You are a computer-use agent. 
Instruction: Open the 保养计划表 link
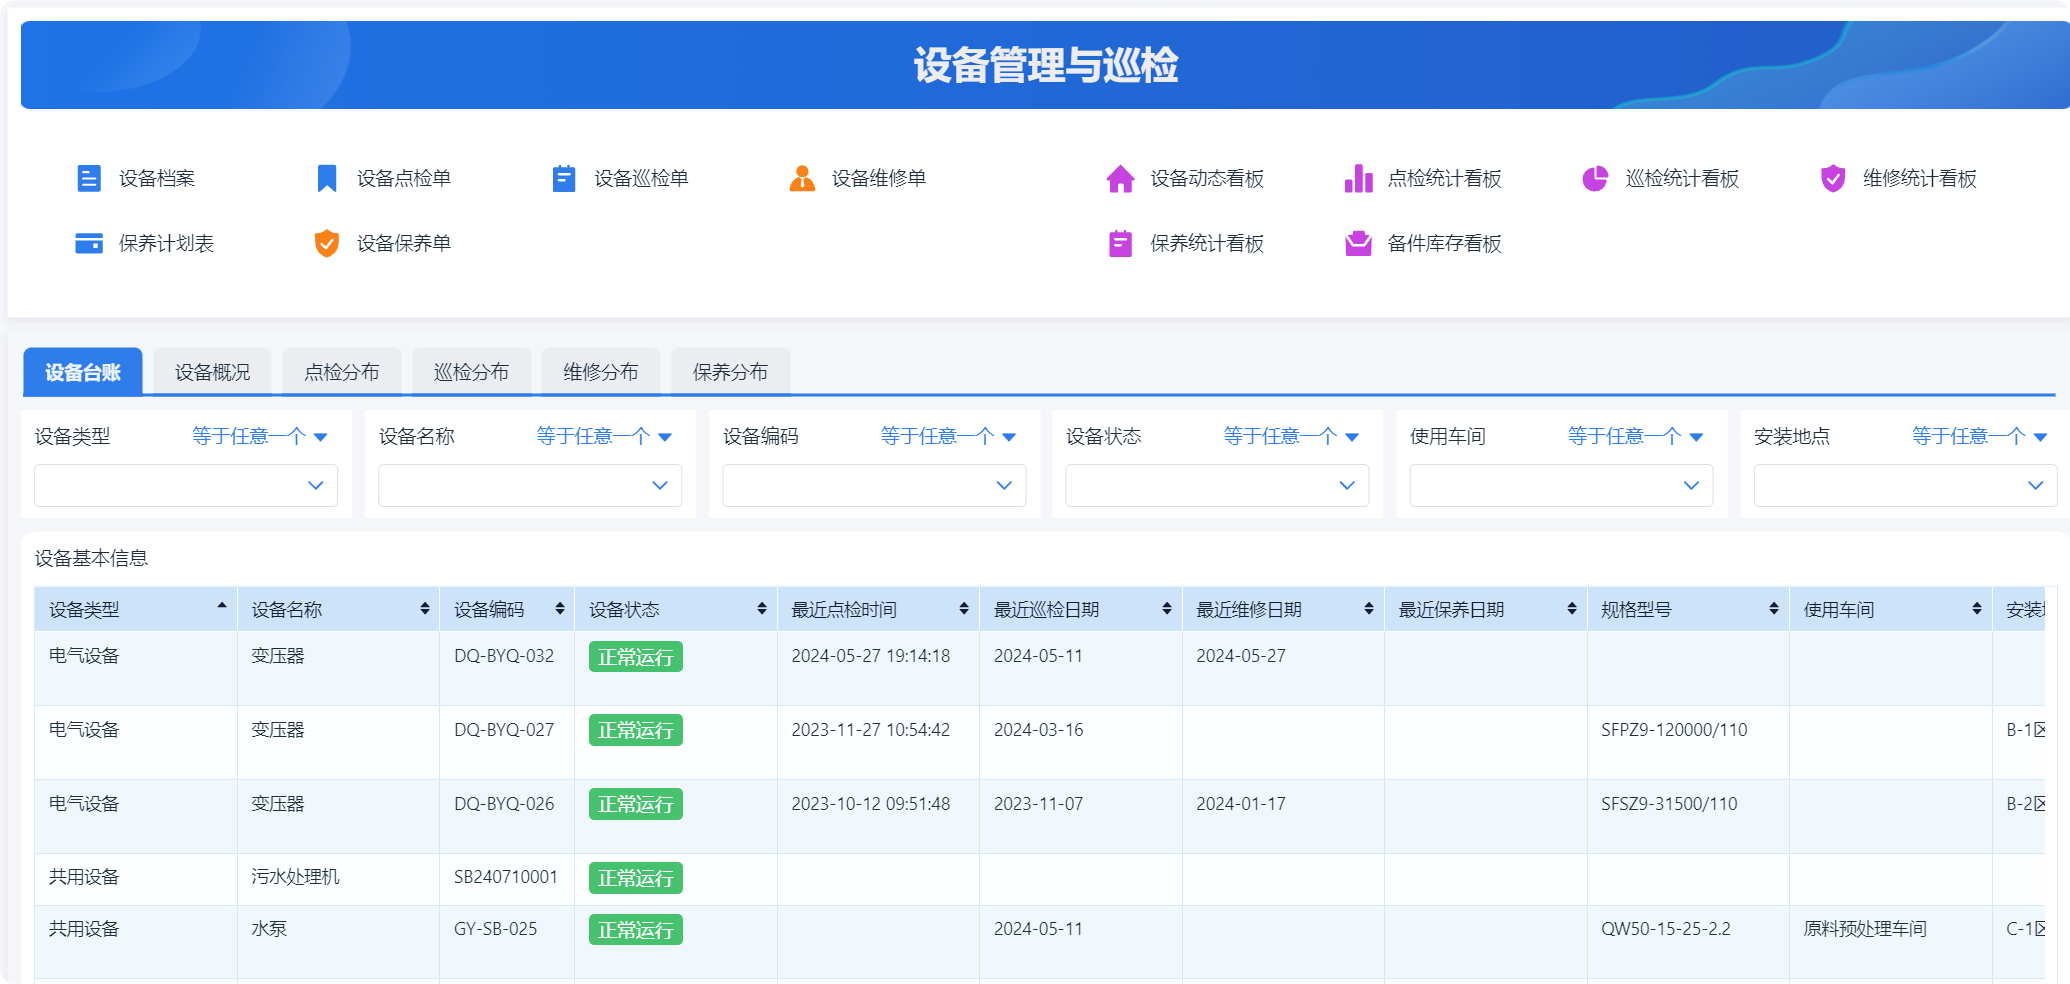coord(166,243)
